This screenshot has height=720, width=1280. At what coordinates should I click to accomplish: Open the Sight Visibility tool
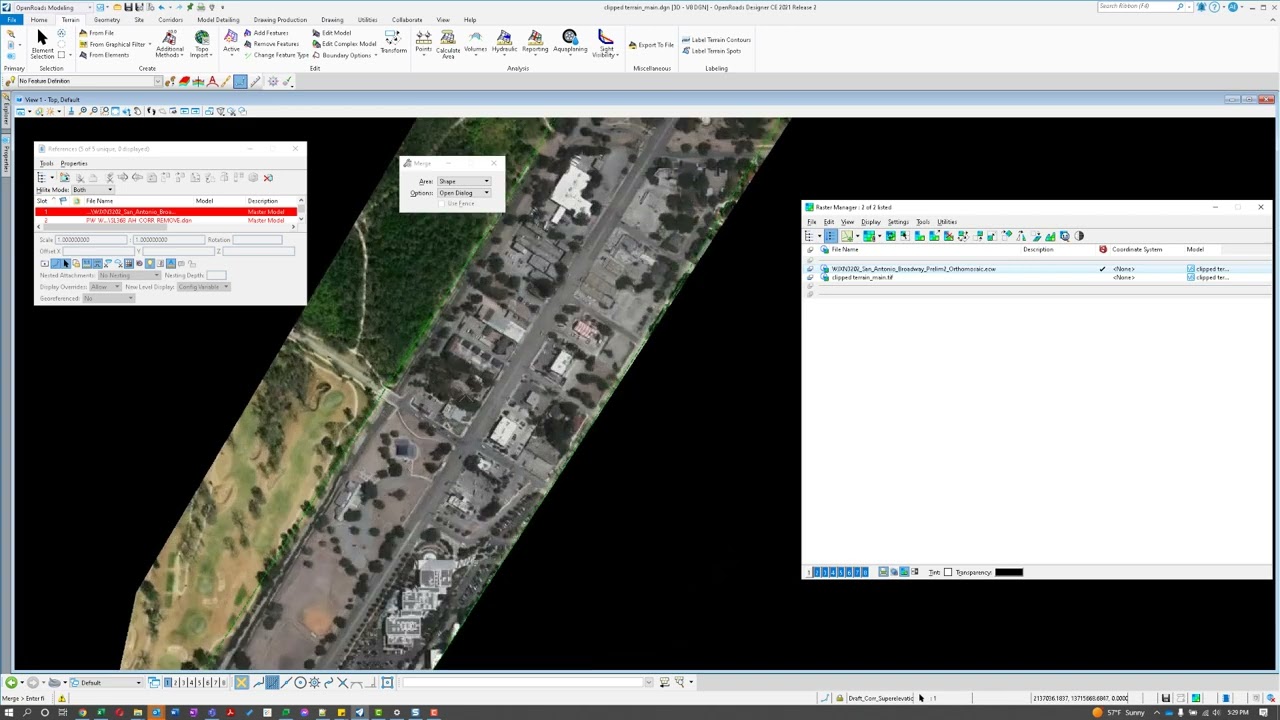[x=605, y=44]
